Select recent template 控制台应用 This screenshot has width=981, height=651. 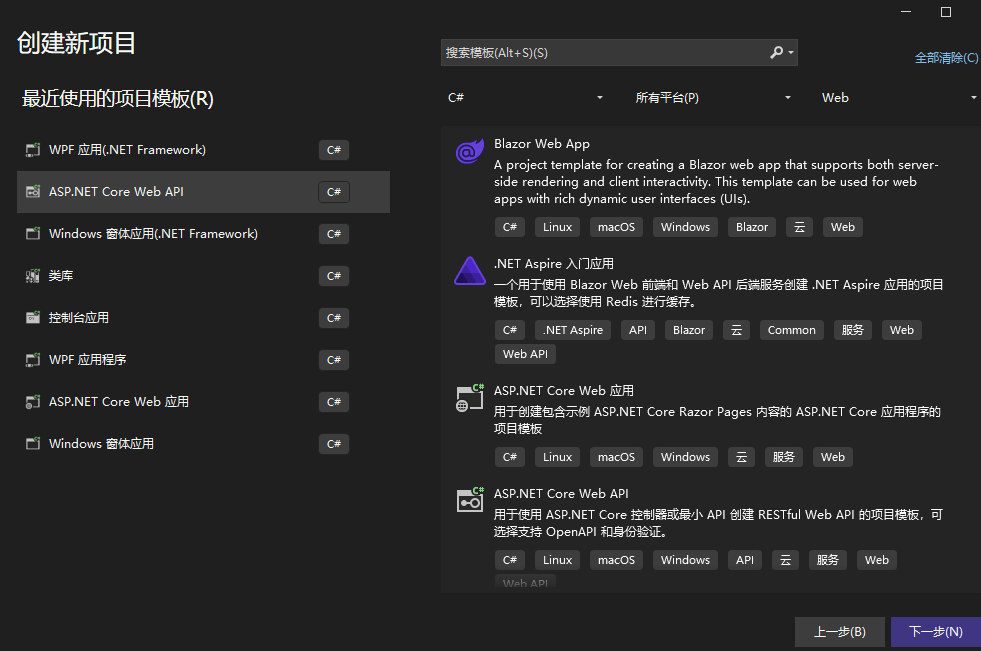click(203, 318)
